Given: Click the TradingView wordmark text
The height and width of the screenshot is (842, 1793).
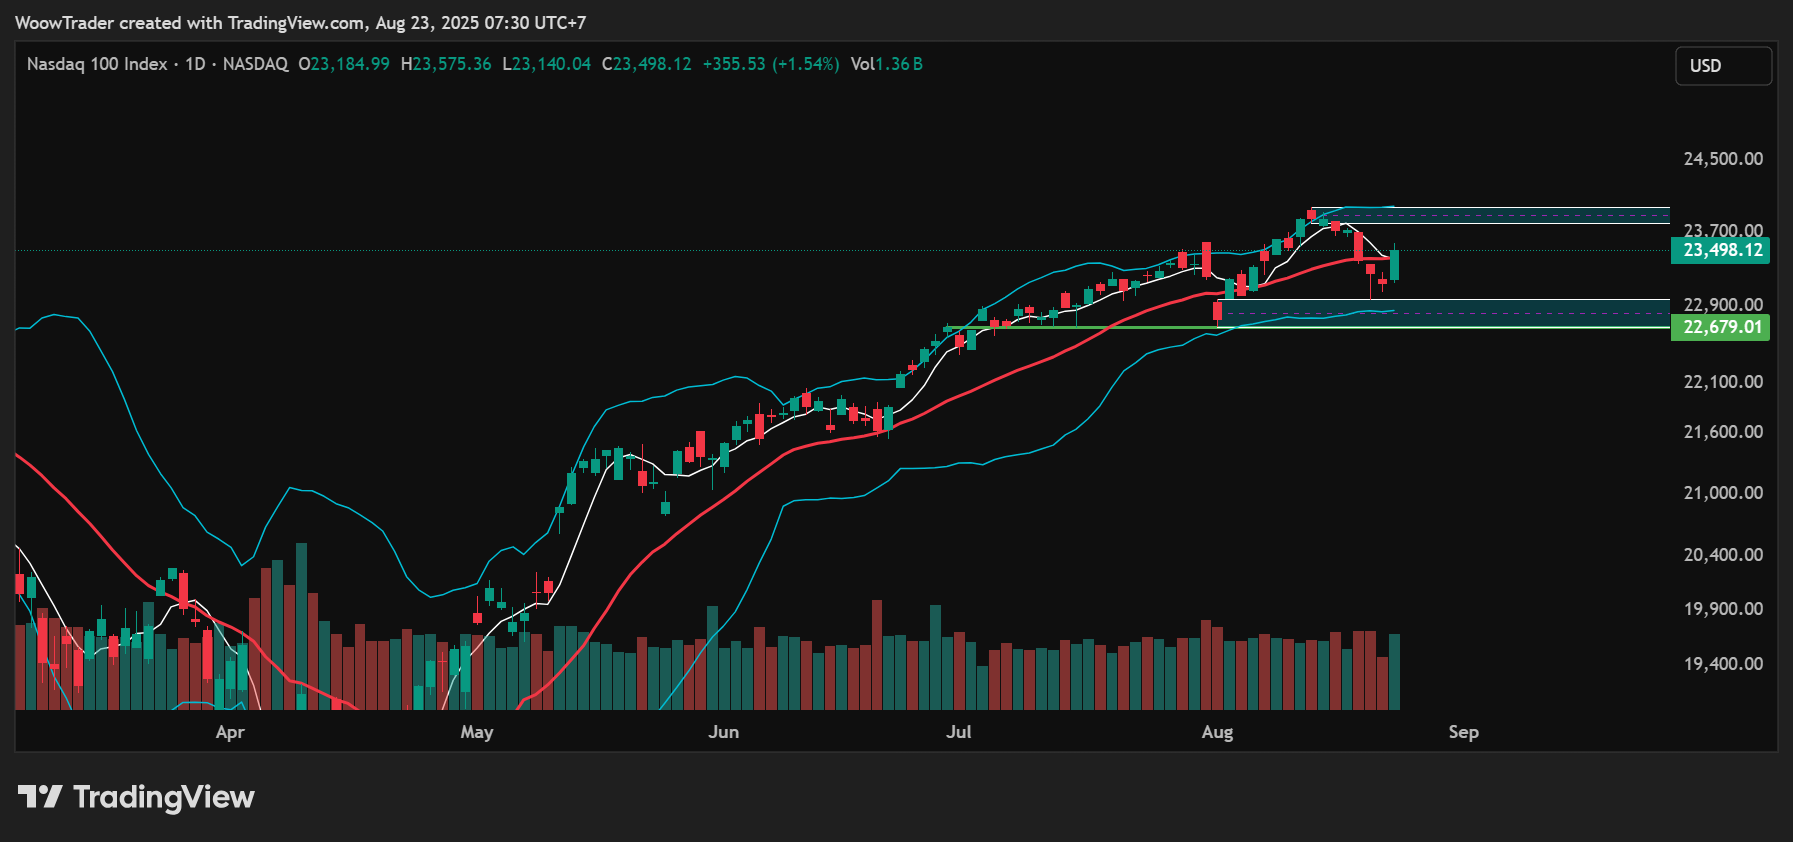Looking at the screenshot, I should pyautogui.click(x=164, y=797).
